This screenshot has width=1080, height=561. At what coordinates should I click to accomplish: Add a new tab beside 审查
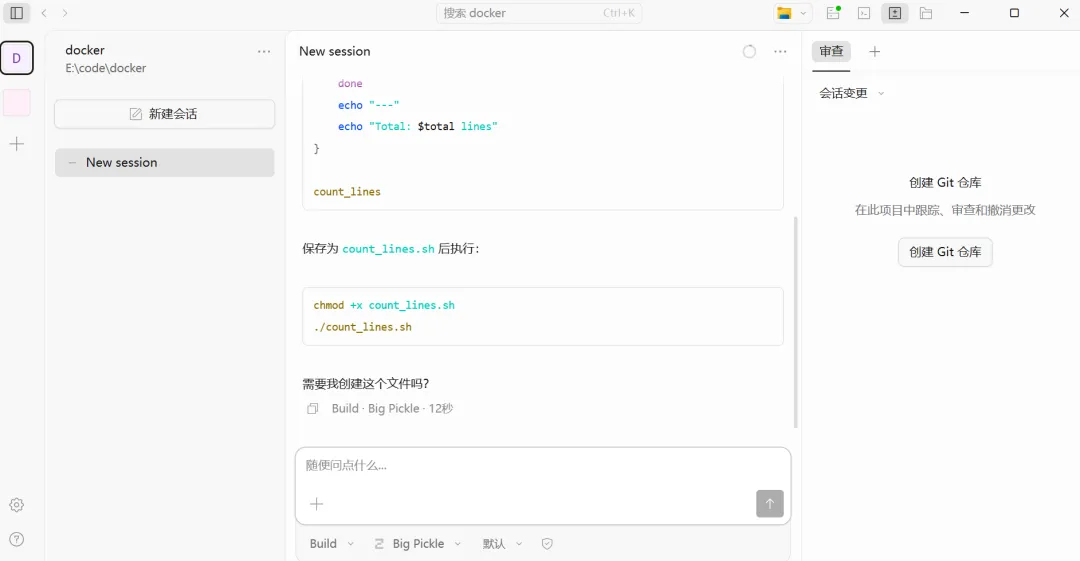coord(875,52)
